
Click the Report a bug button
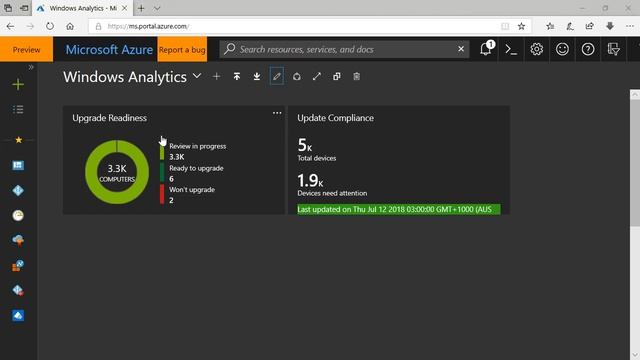(182, 49)
